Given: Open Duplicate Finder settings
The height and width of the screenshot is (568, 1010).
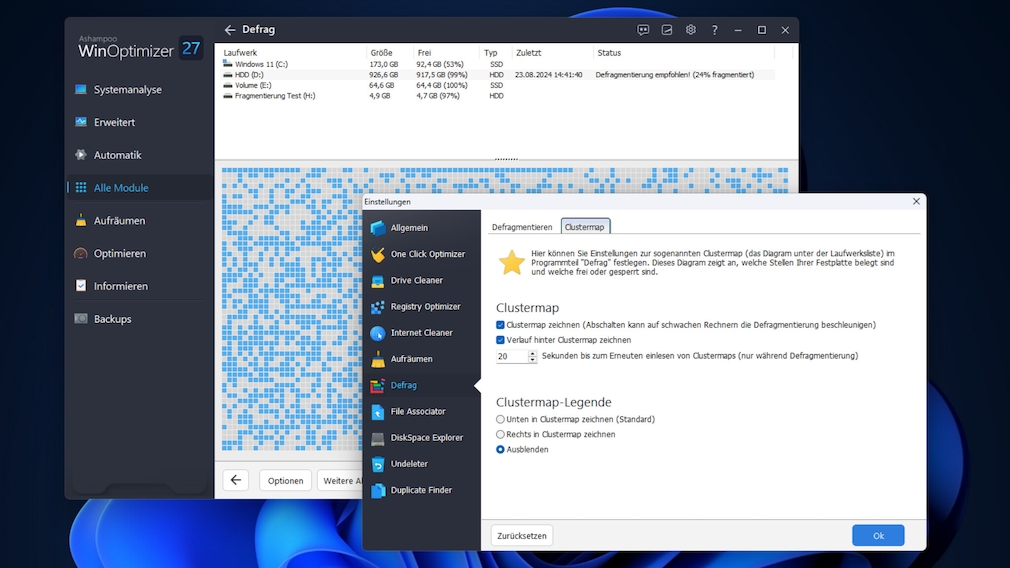Looking at the screenshot, I should [x=421, y=490].
